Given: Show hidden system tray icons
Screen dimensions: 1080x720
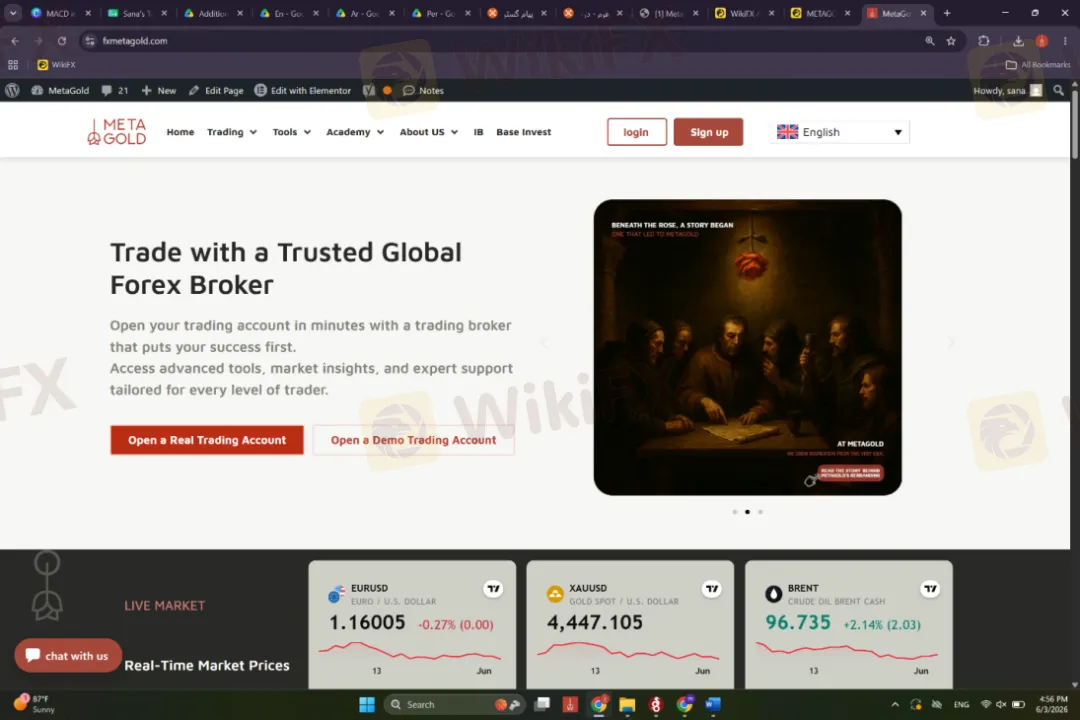Looking at the screenshot, I should click(895, 704).
